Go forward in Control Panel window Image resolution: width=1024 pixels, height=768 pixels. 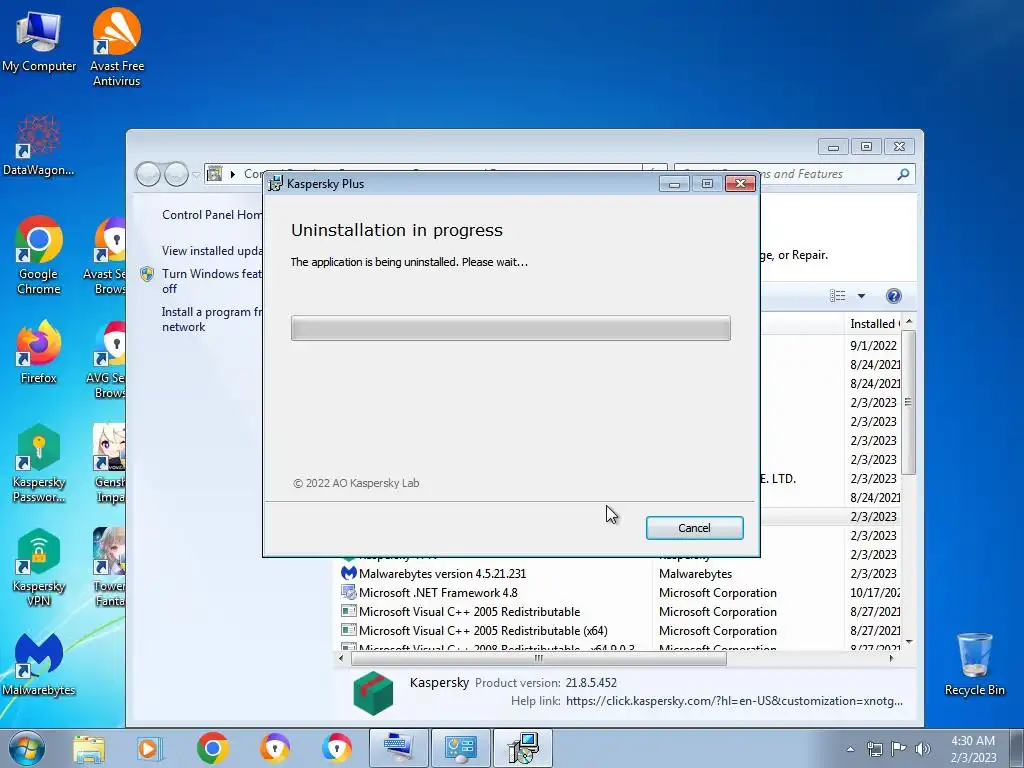coord(176,174)
